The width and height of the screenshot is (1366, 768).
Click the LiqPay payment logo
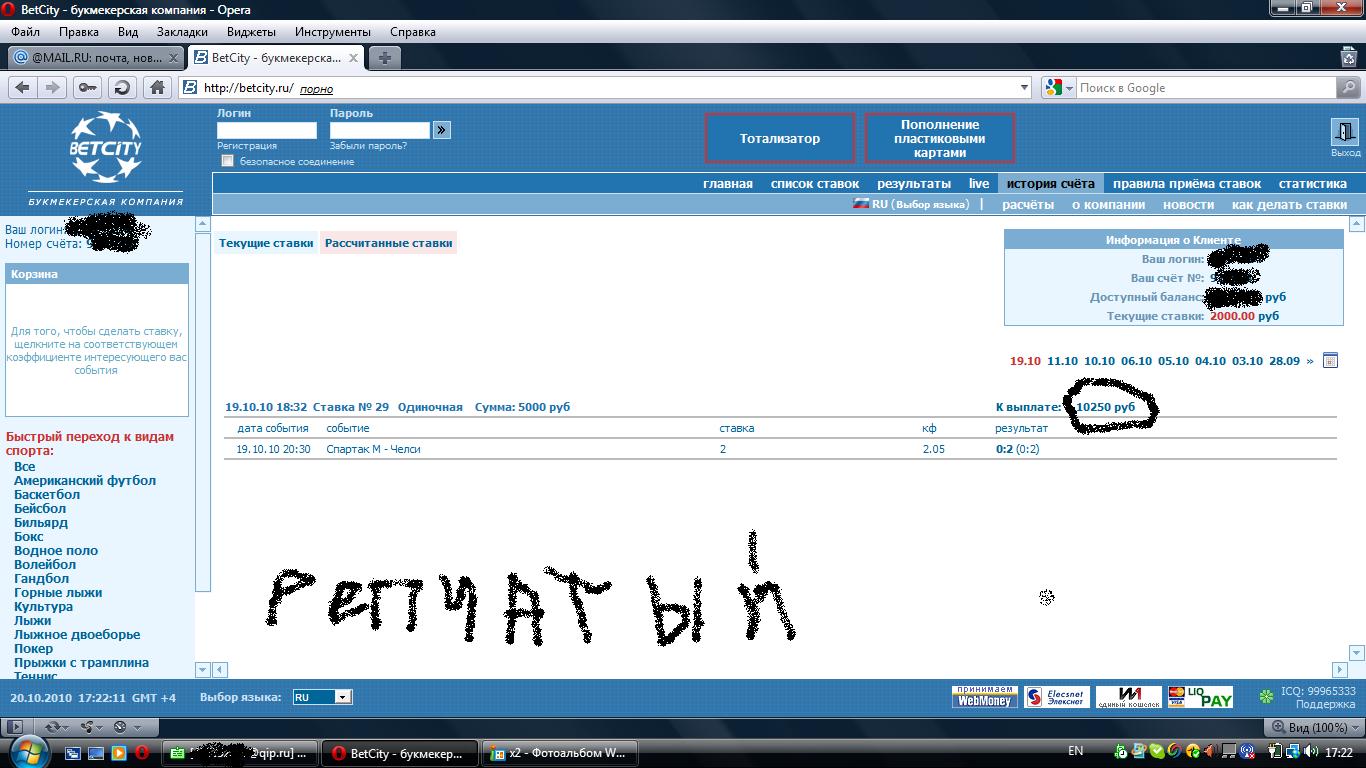point(1200,697)
